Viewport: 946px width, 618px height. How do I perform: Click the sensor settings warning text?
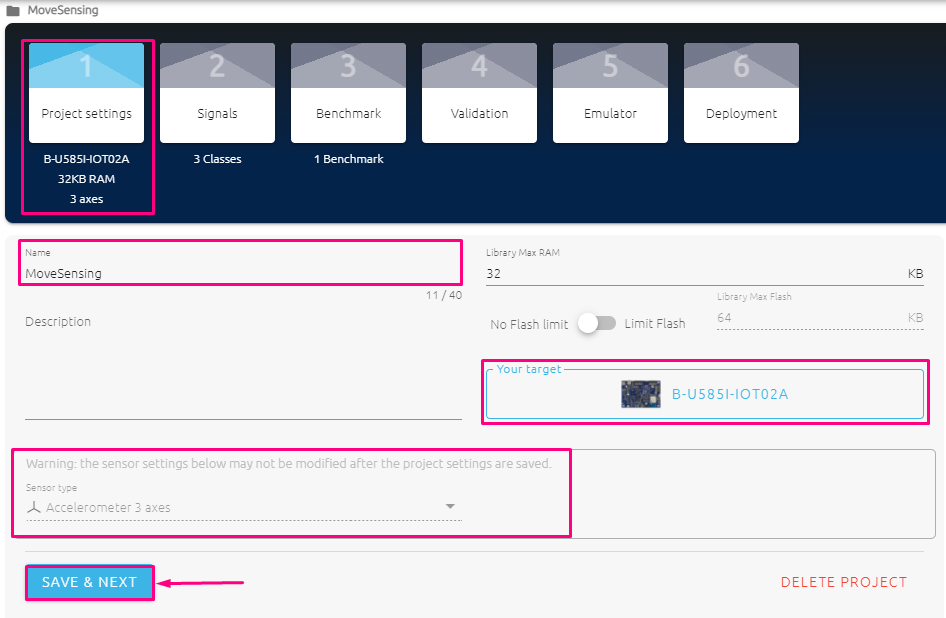[288, 464]
